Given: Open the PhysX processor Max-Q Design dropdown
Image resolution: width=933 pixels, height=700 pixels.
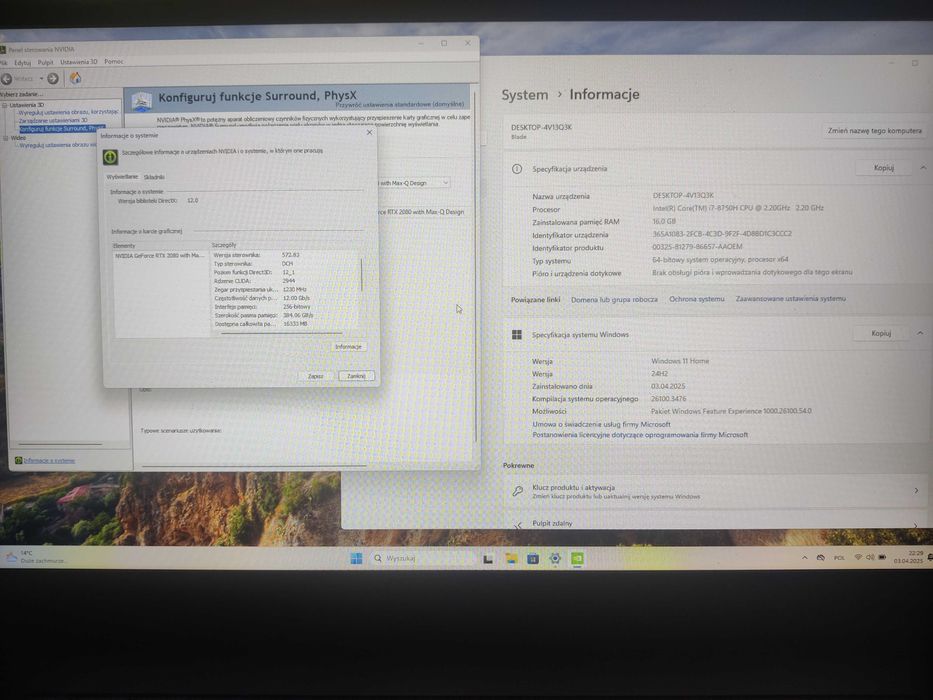Looking at the screenshot, I should [414, 183].
